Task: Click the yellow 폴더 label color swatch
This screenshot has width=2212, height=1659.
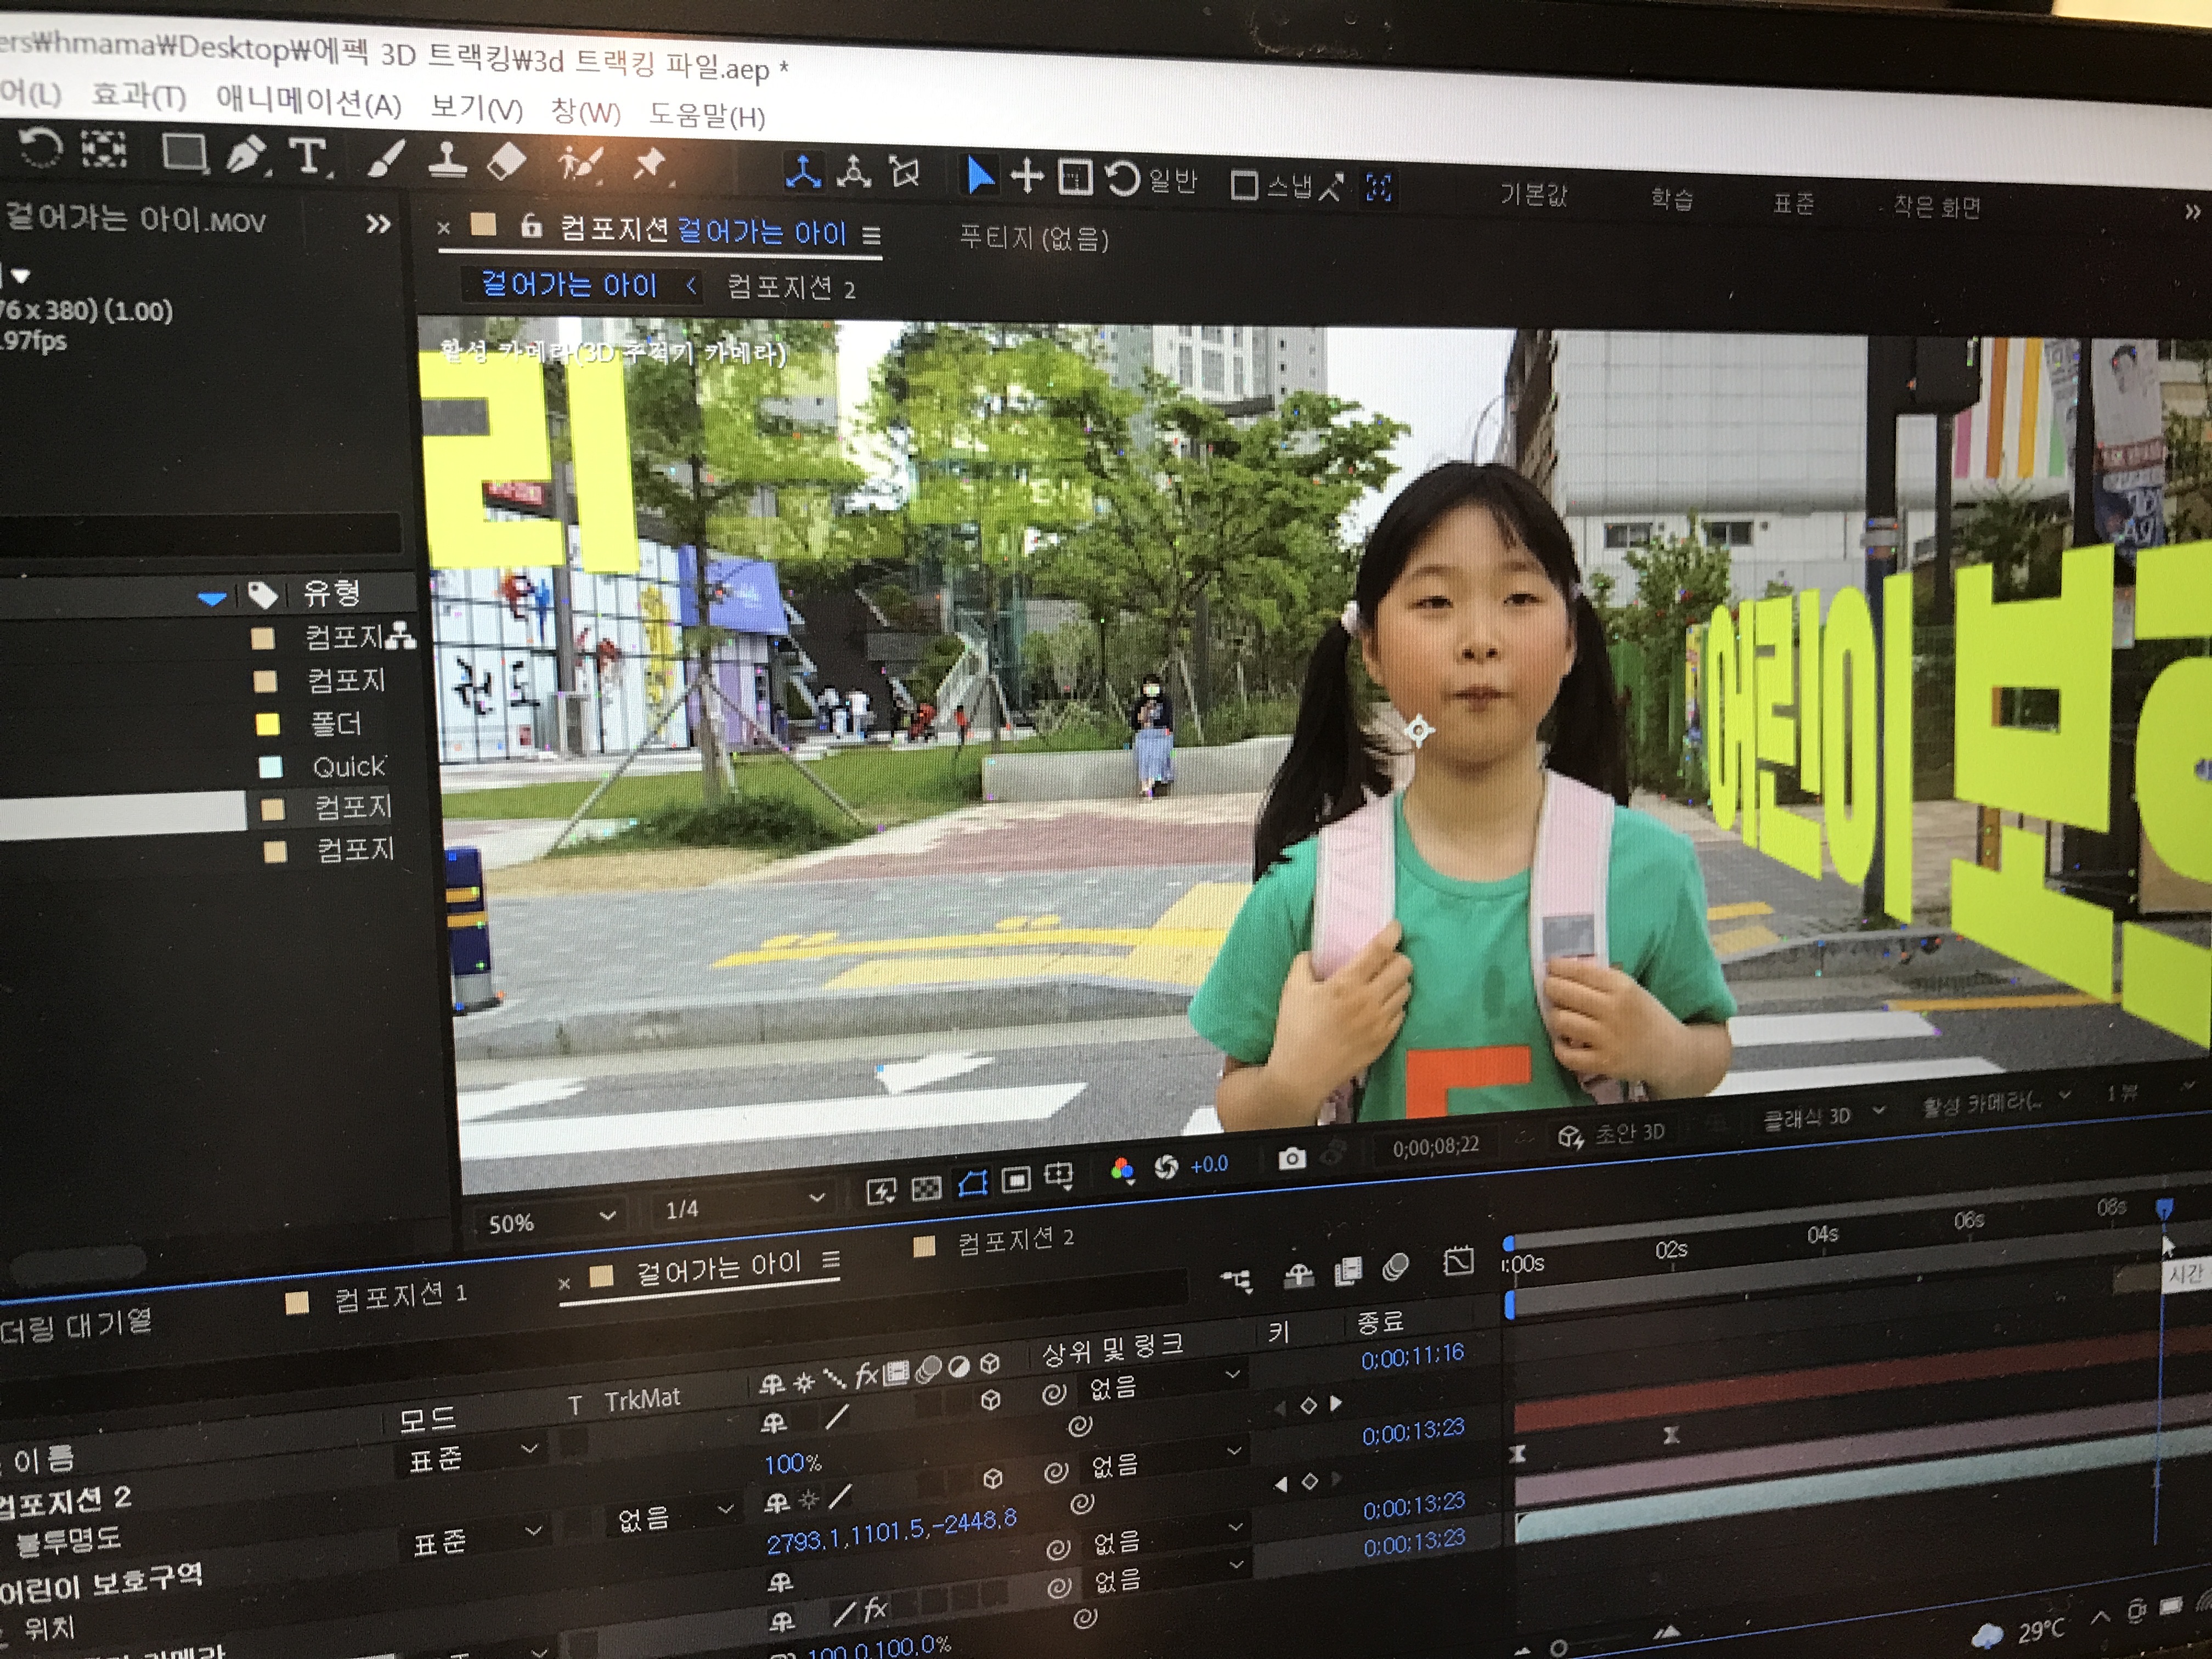Action: coord(267,724)
